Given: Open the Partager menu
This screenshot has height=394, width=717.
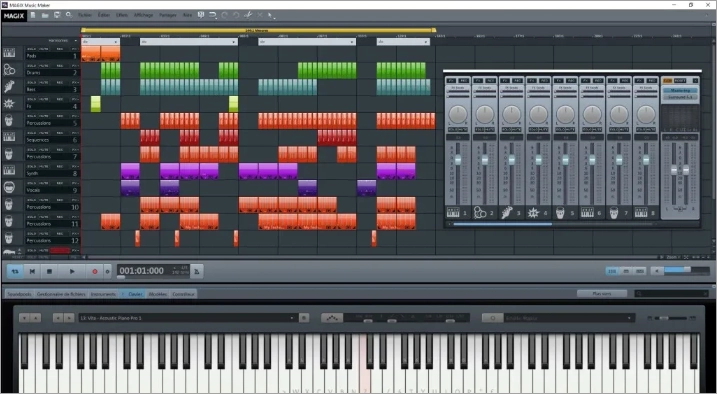Looking at the screenshot, I should (168, 15).
